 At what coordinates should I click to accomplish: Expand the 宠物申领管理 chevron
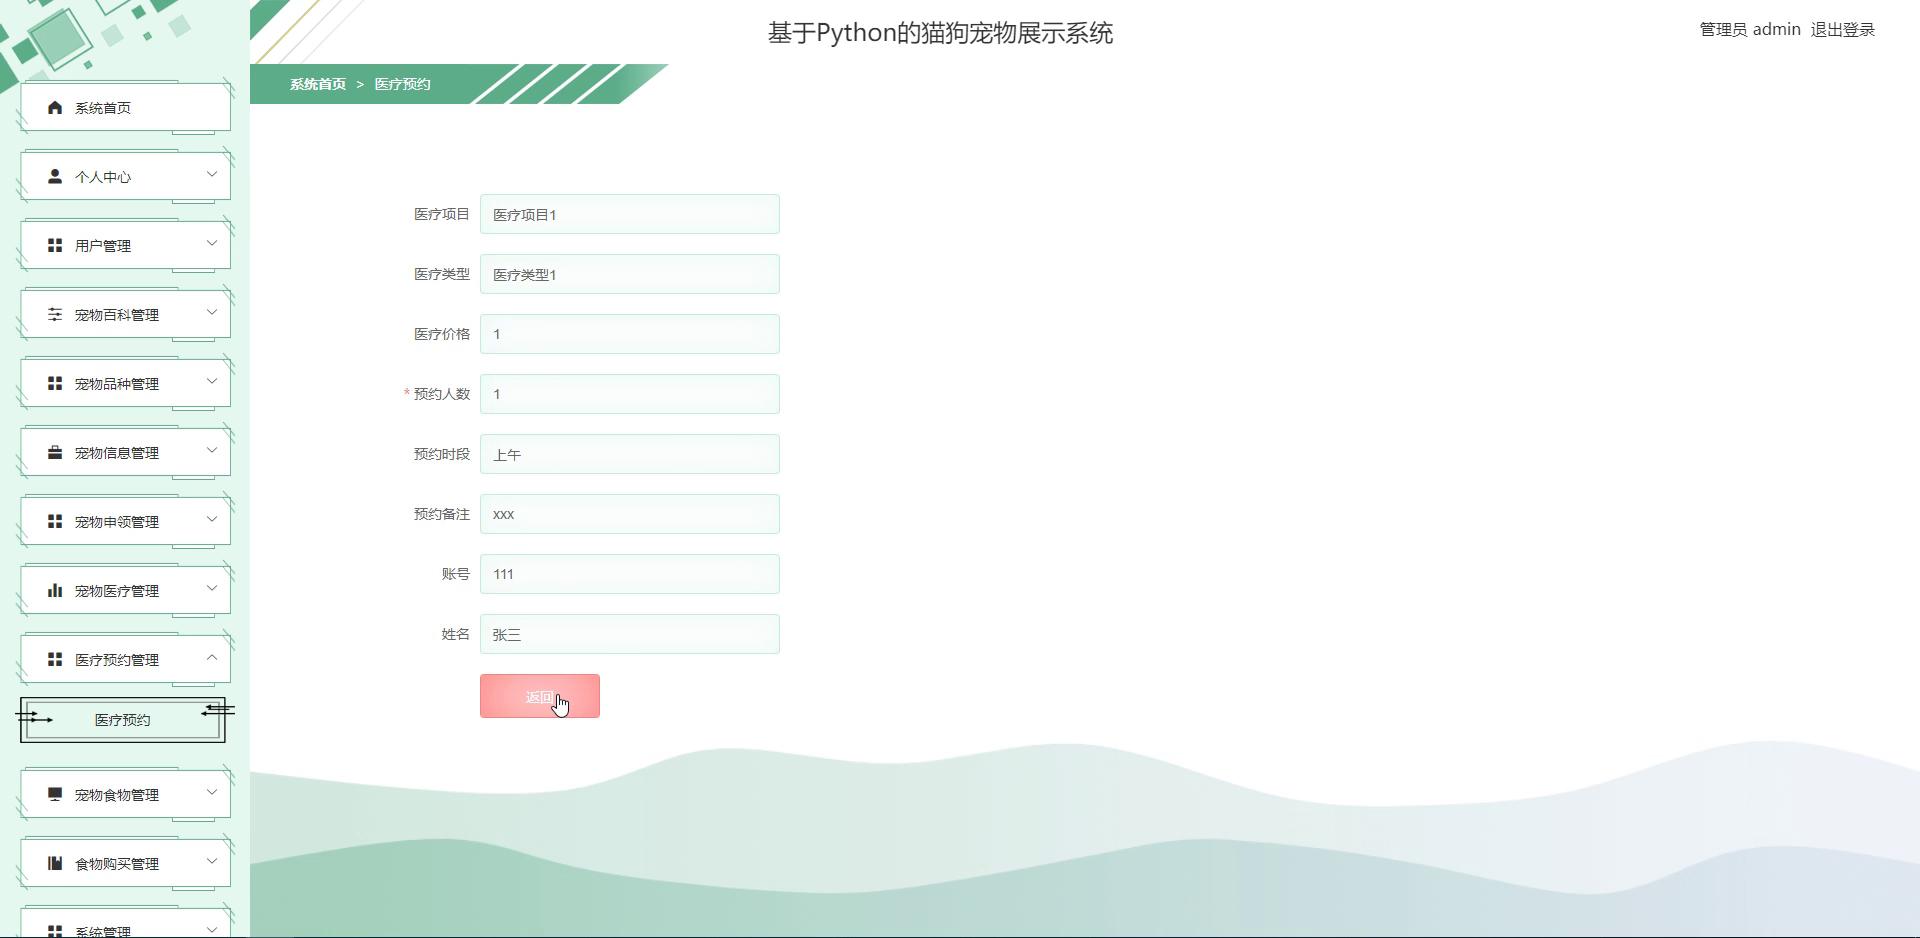pos(212,519)
